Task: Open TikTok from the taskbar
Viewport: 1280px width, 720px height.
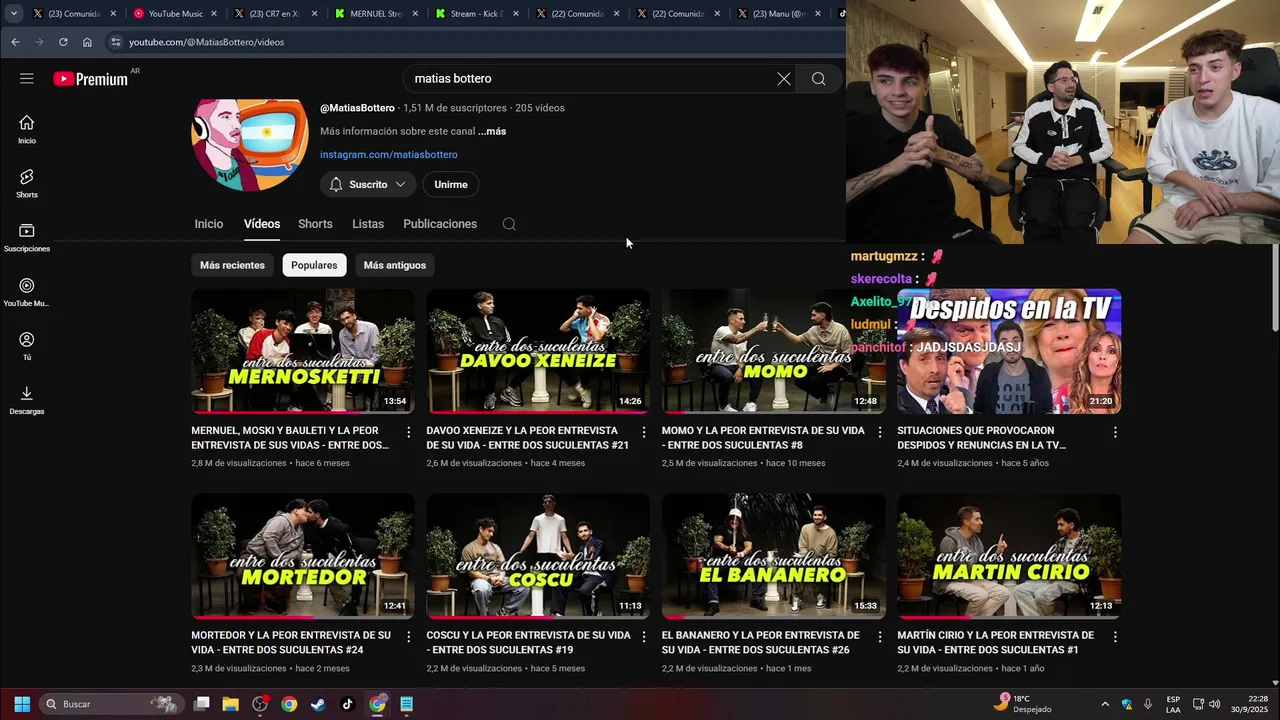Action: click(x=347, y=704)
